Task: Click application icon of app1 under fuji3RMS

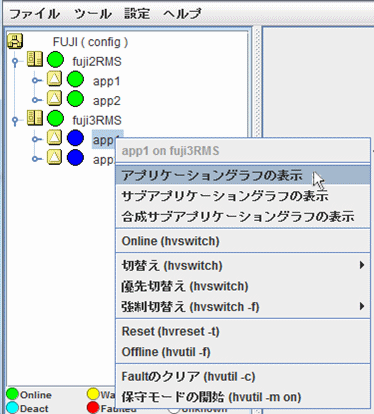Action: pyautogui.click(x=54, y=138)
